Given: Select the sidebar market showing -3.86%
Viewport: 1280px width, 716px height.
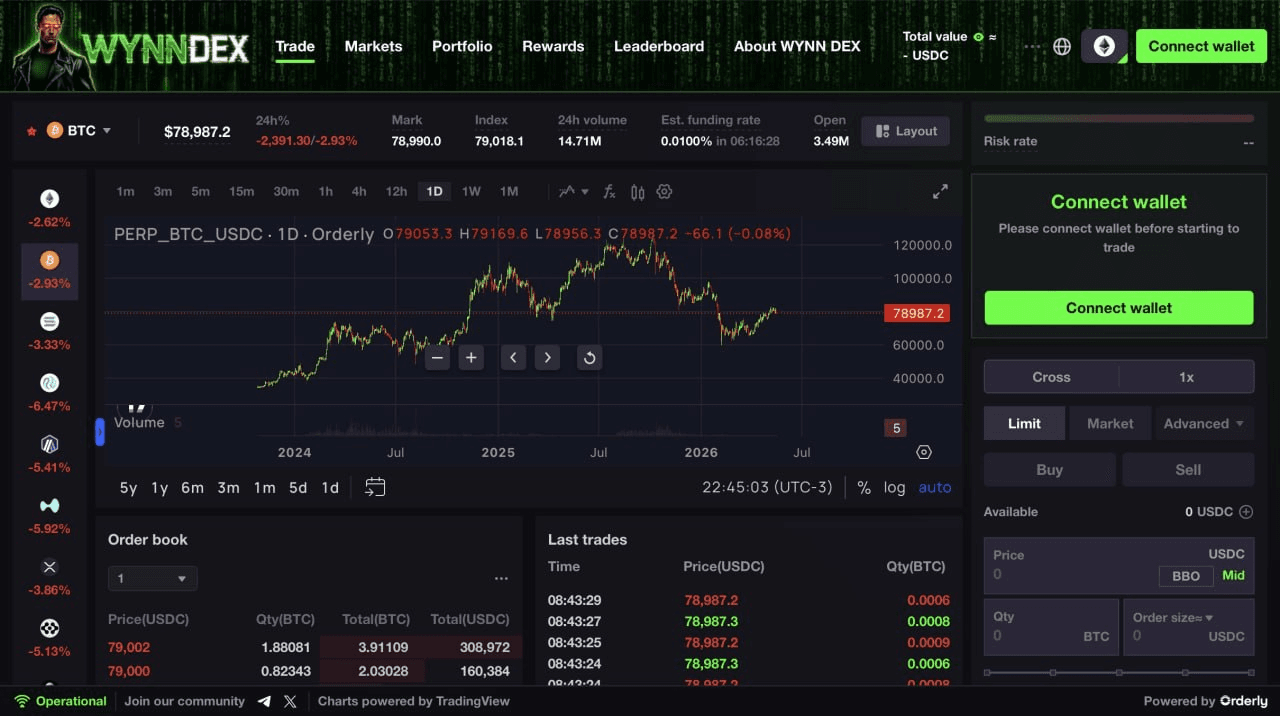Looking at the screenshot, I should coord(49,578).
